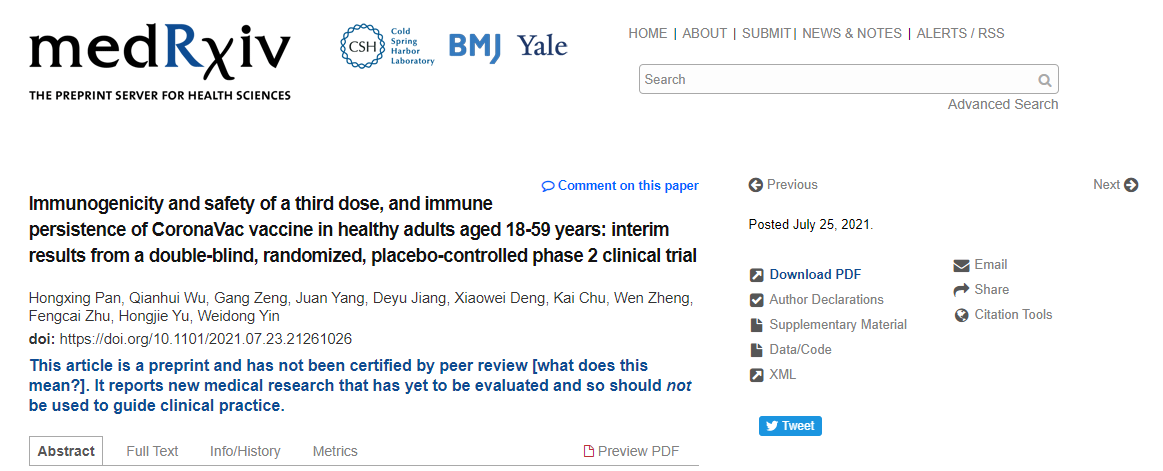Open the Data/Code file link

coord(800,350)
